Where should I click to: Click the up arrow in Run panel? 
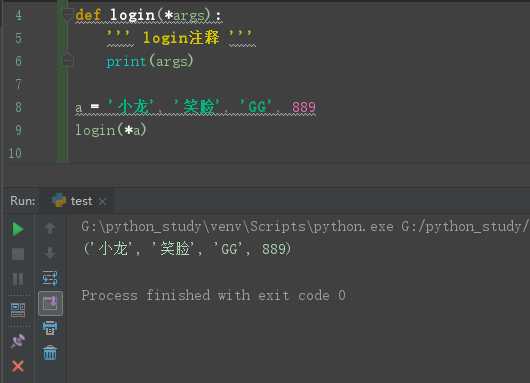point(50,229)
